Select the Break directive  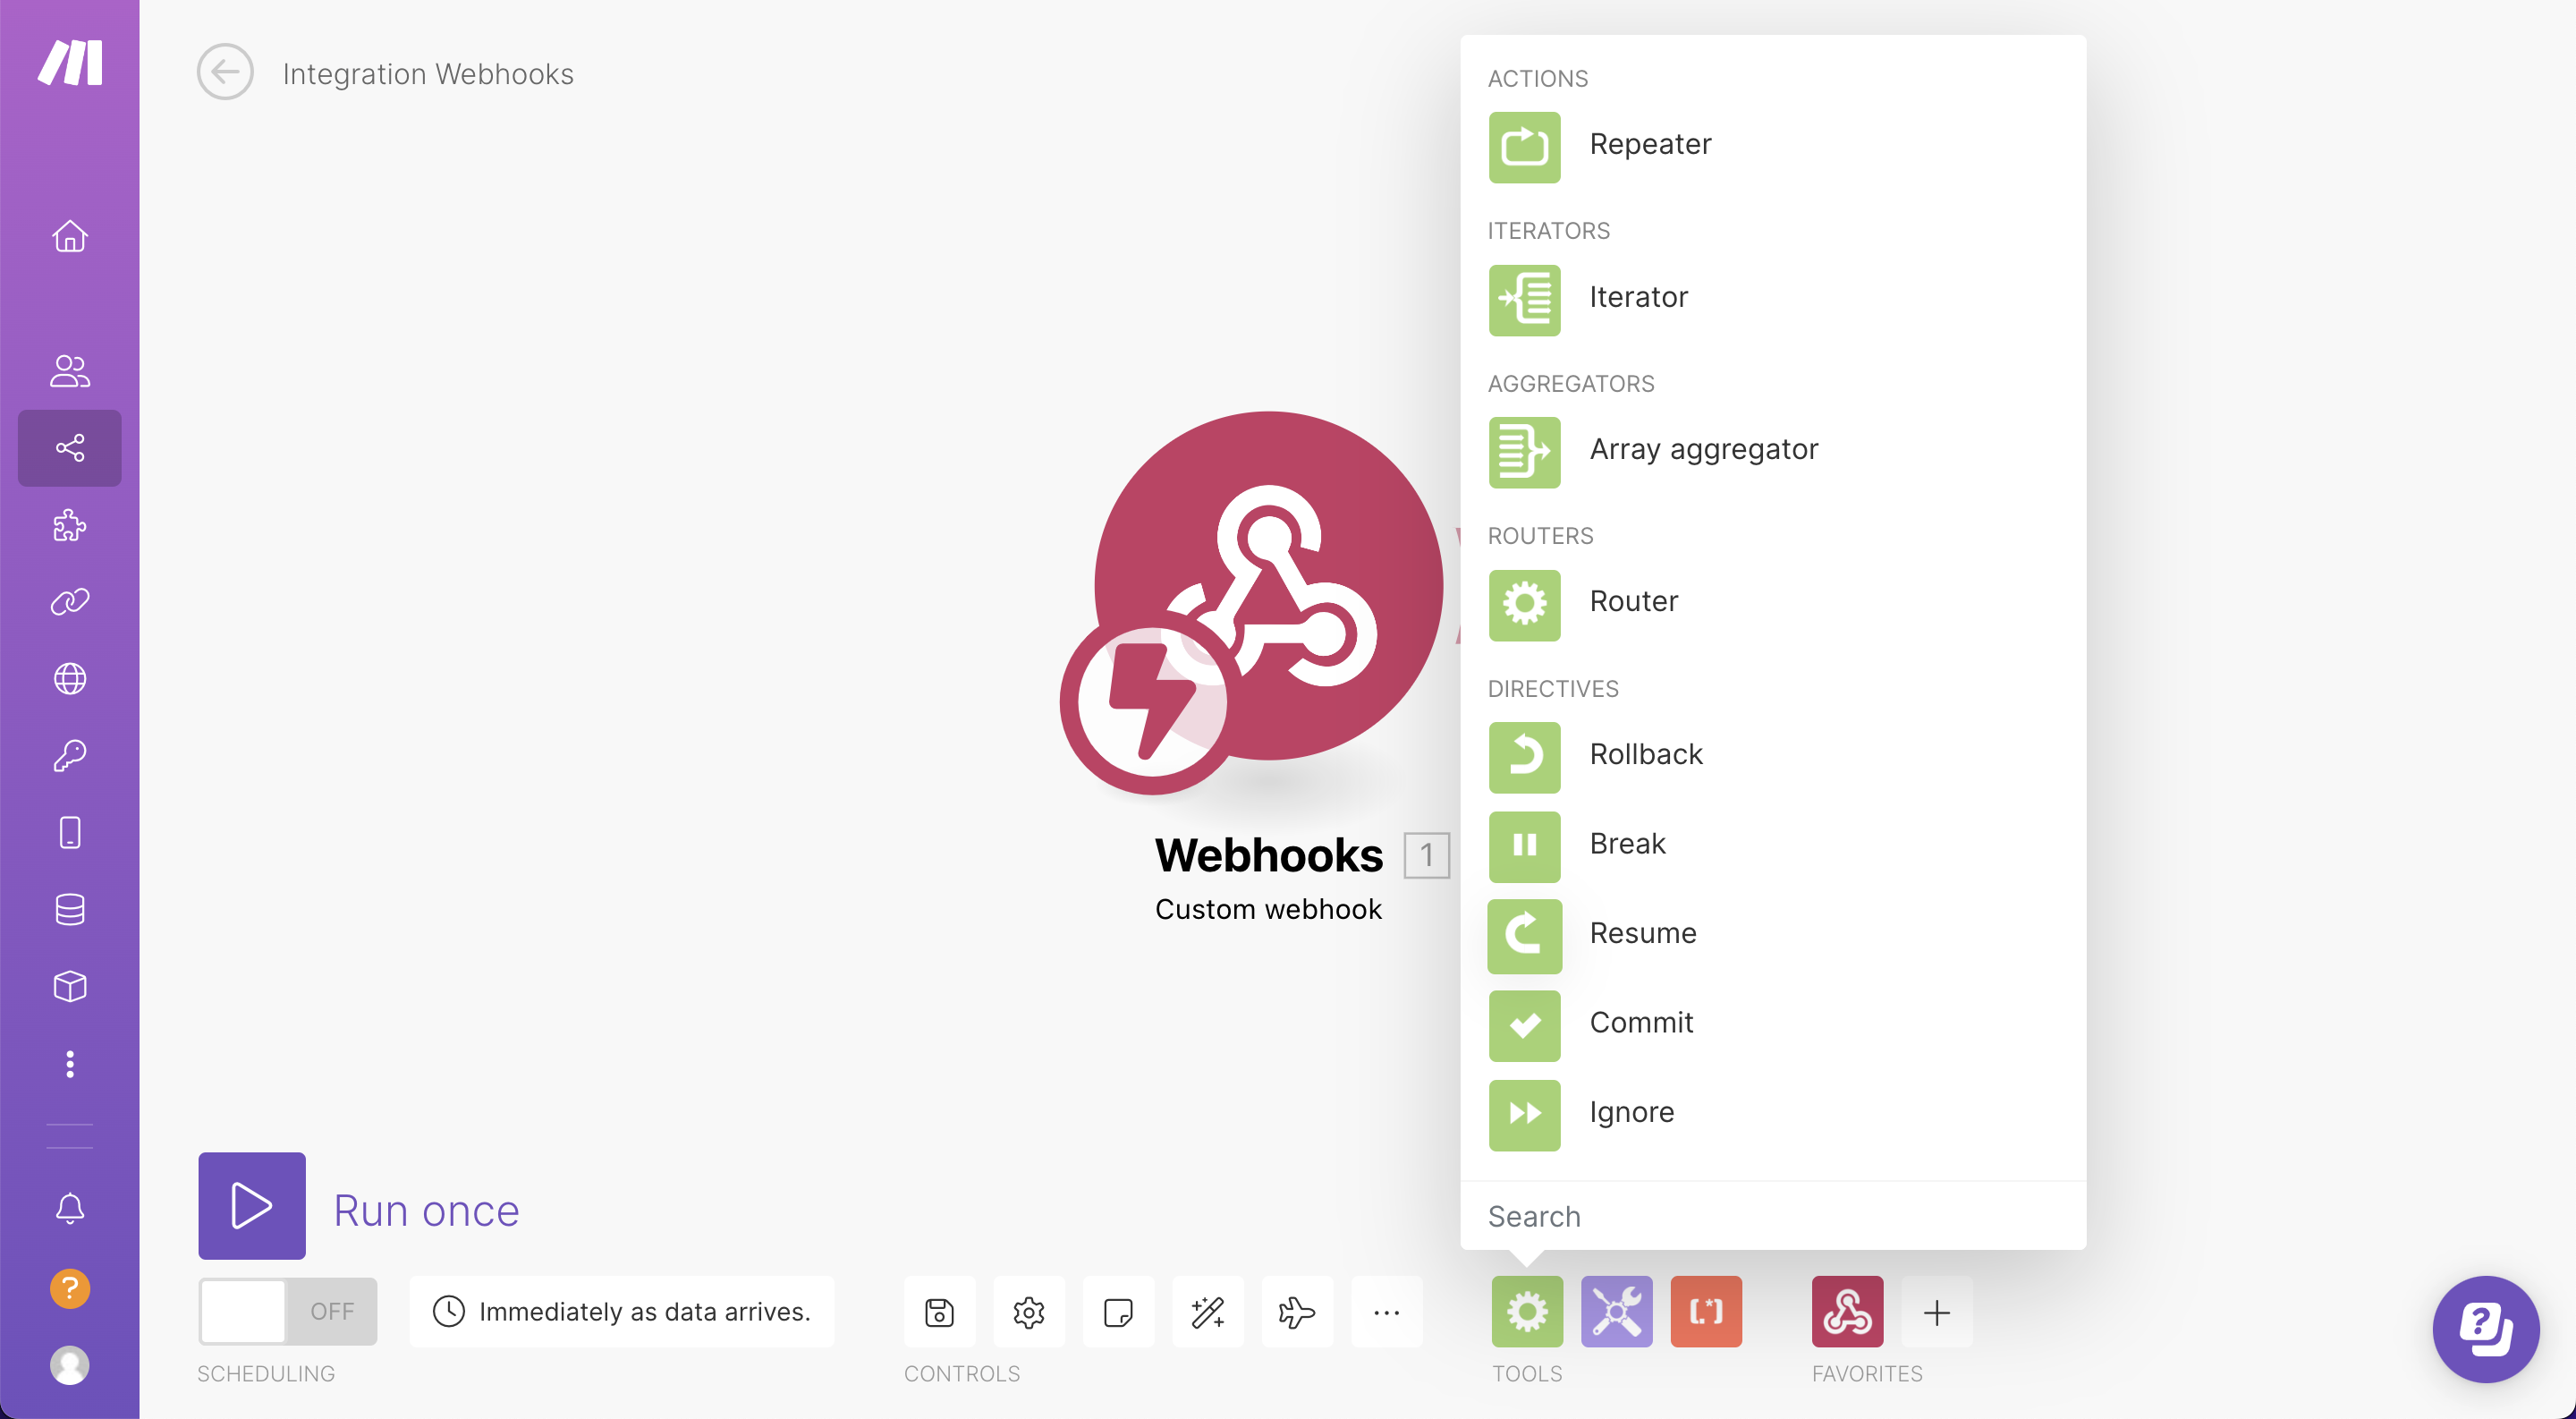click(1628, 842)
